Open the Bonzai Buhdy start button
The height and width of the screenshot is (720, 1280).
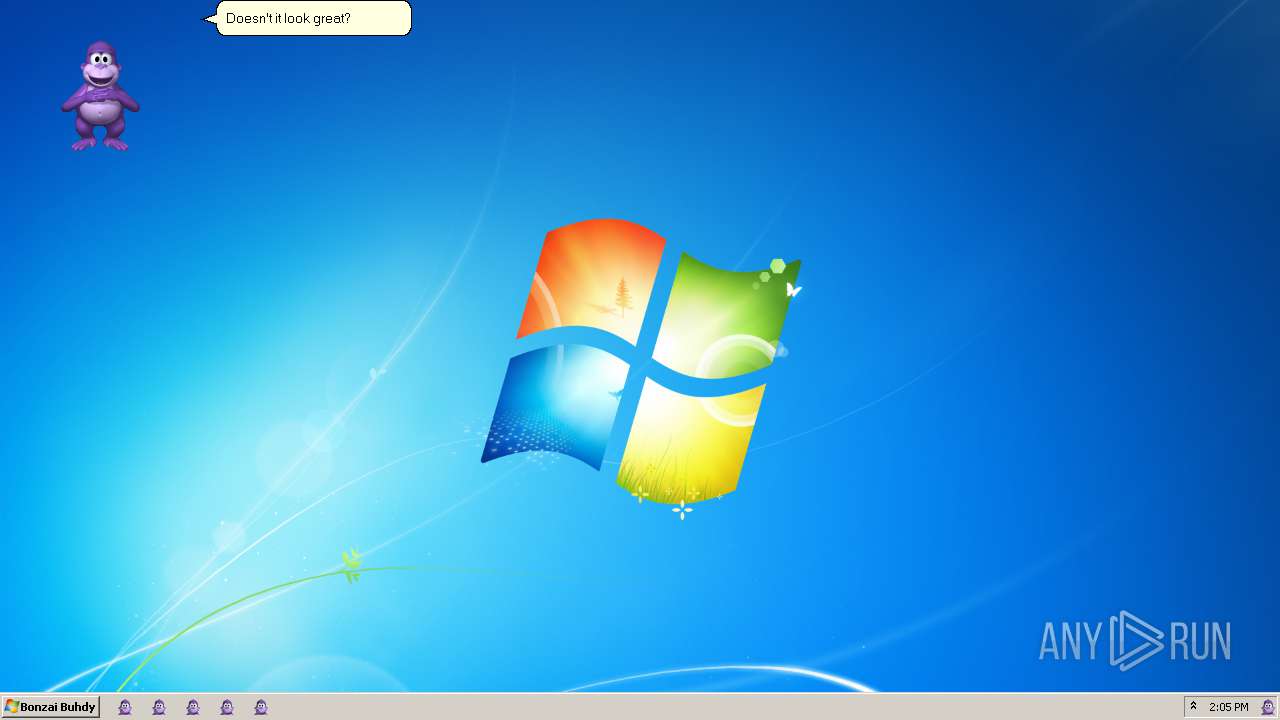pos(50,707)
